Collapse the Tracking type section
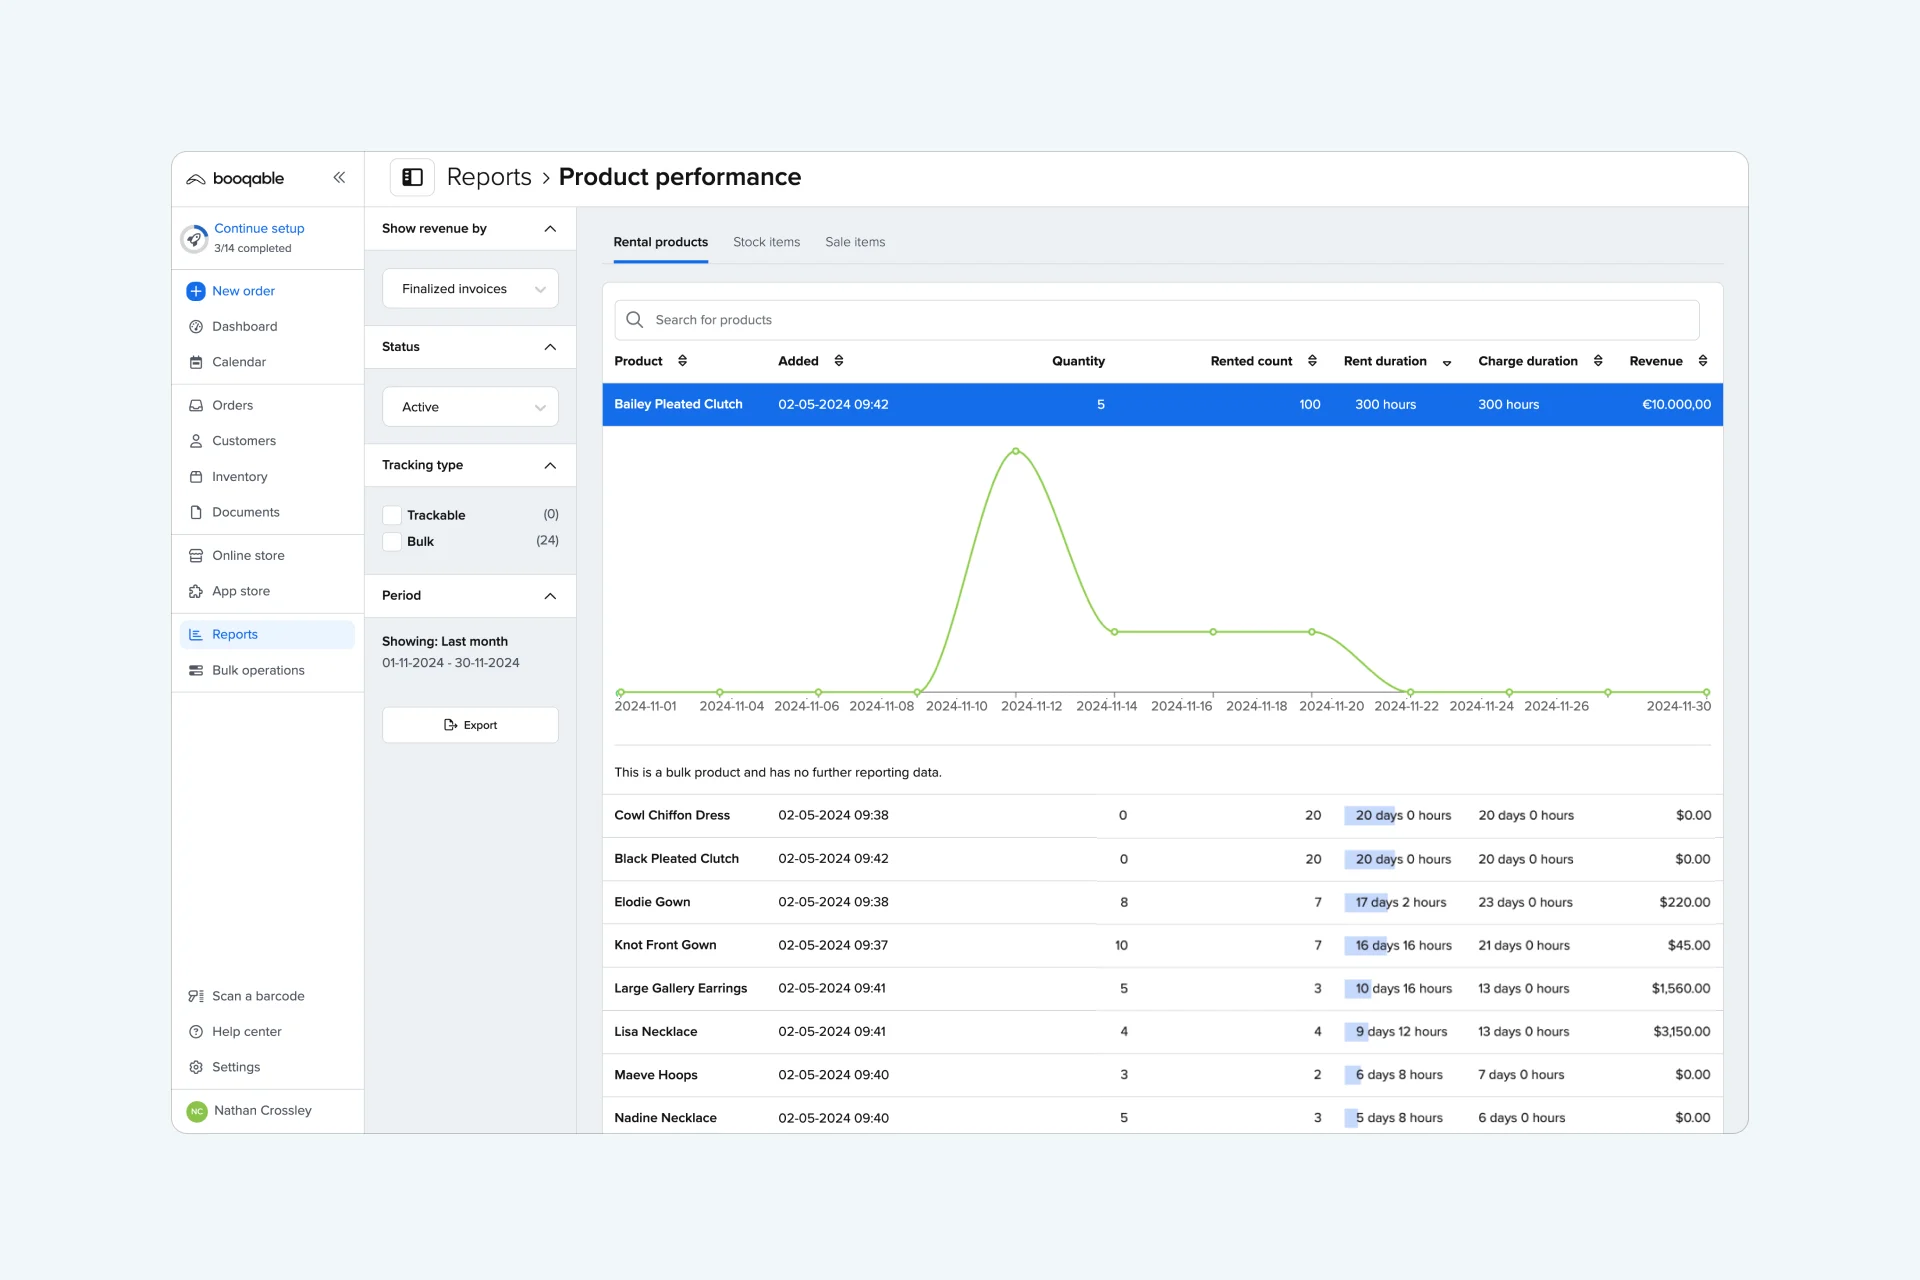This screenshot has height=1280, width=1920. click(550, 465)
